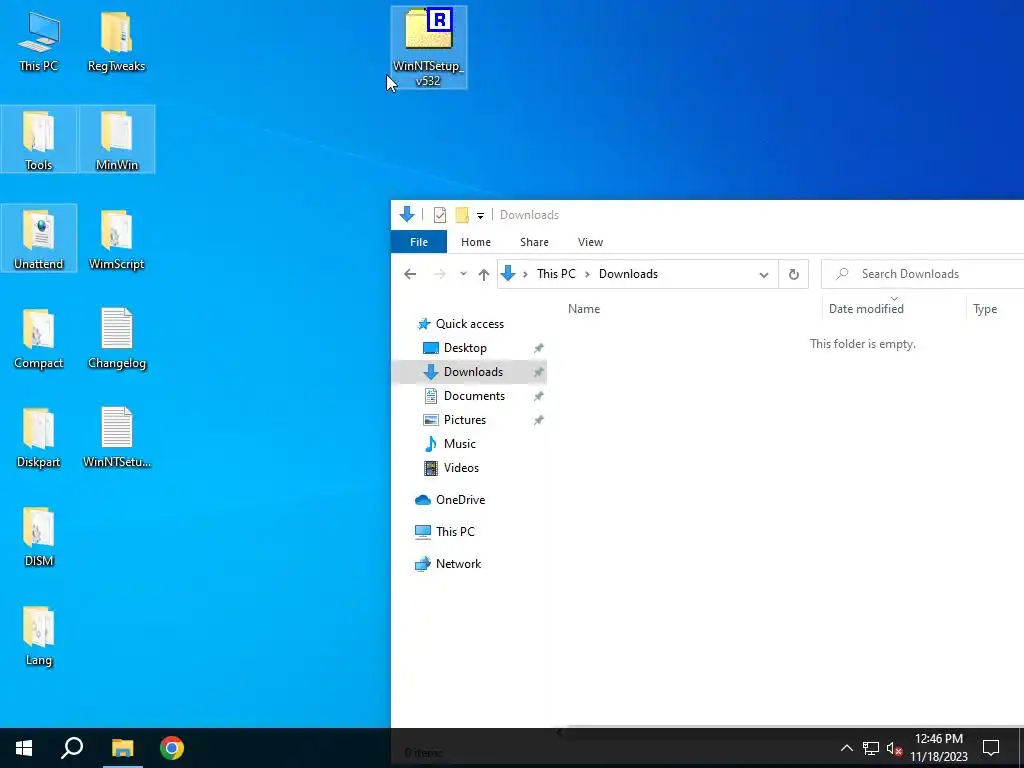Click the New Folder icon in Explorer title bar
The width and height of the screenshot is (1024, 768).
(462, 215)
